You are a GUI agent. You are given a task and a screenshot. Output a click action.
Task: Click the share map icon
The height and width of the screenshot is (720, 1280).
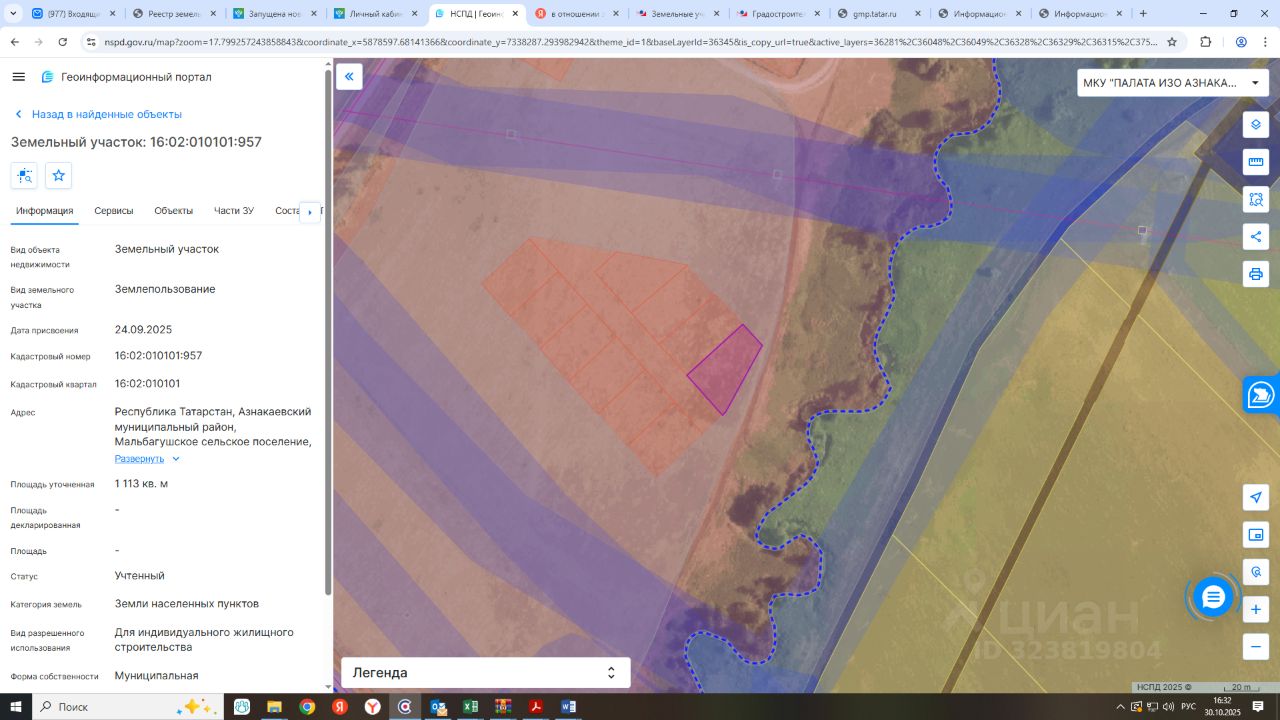1256,237
